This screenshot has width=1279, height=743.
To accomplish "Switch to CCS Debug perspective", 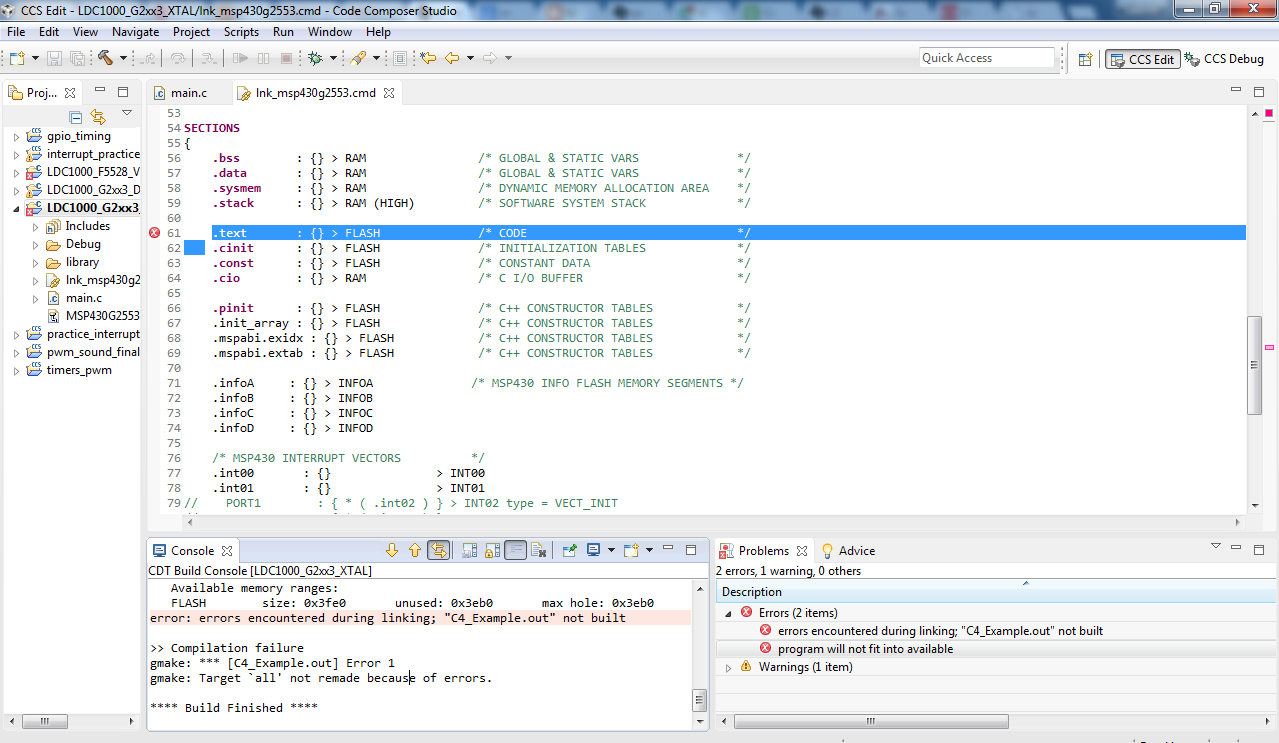I will pyautogui.click(x=1225, y=59).
